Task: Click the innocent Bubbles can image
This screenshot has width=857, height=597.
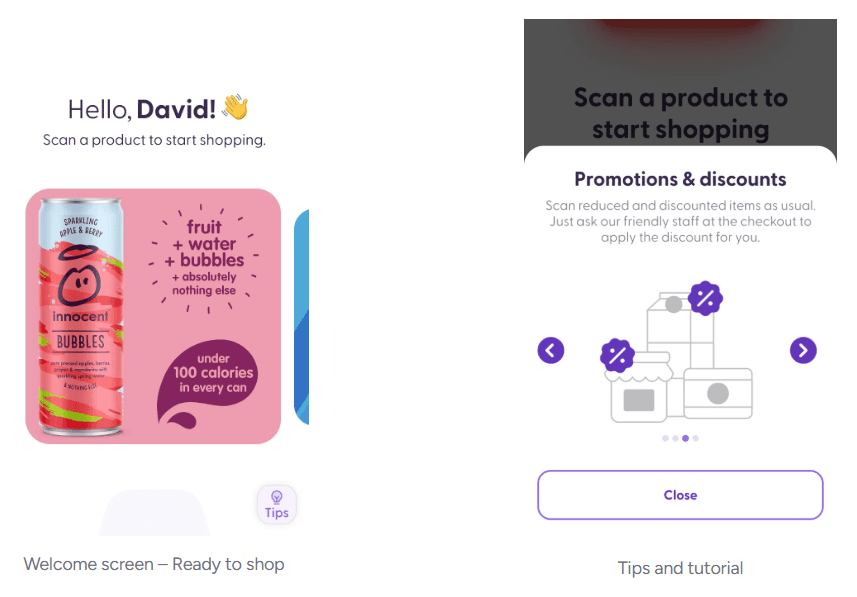Action: (81, 316)
